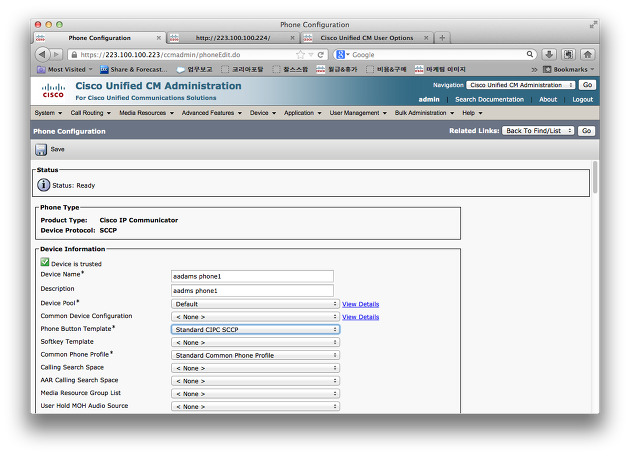The height and width of the screenshot is (456, 630).
Task: Open the Softkey Template dropdown
Action: (x=255, y=342)
